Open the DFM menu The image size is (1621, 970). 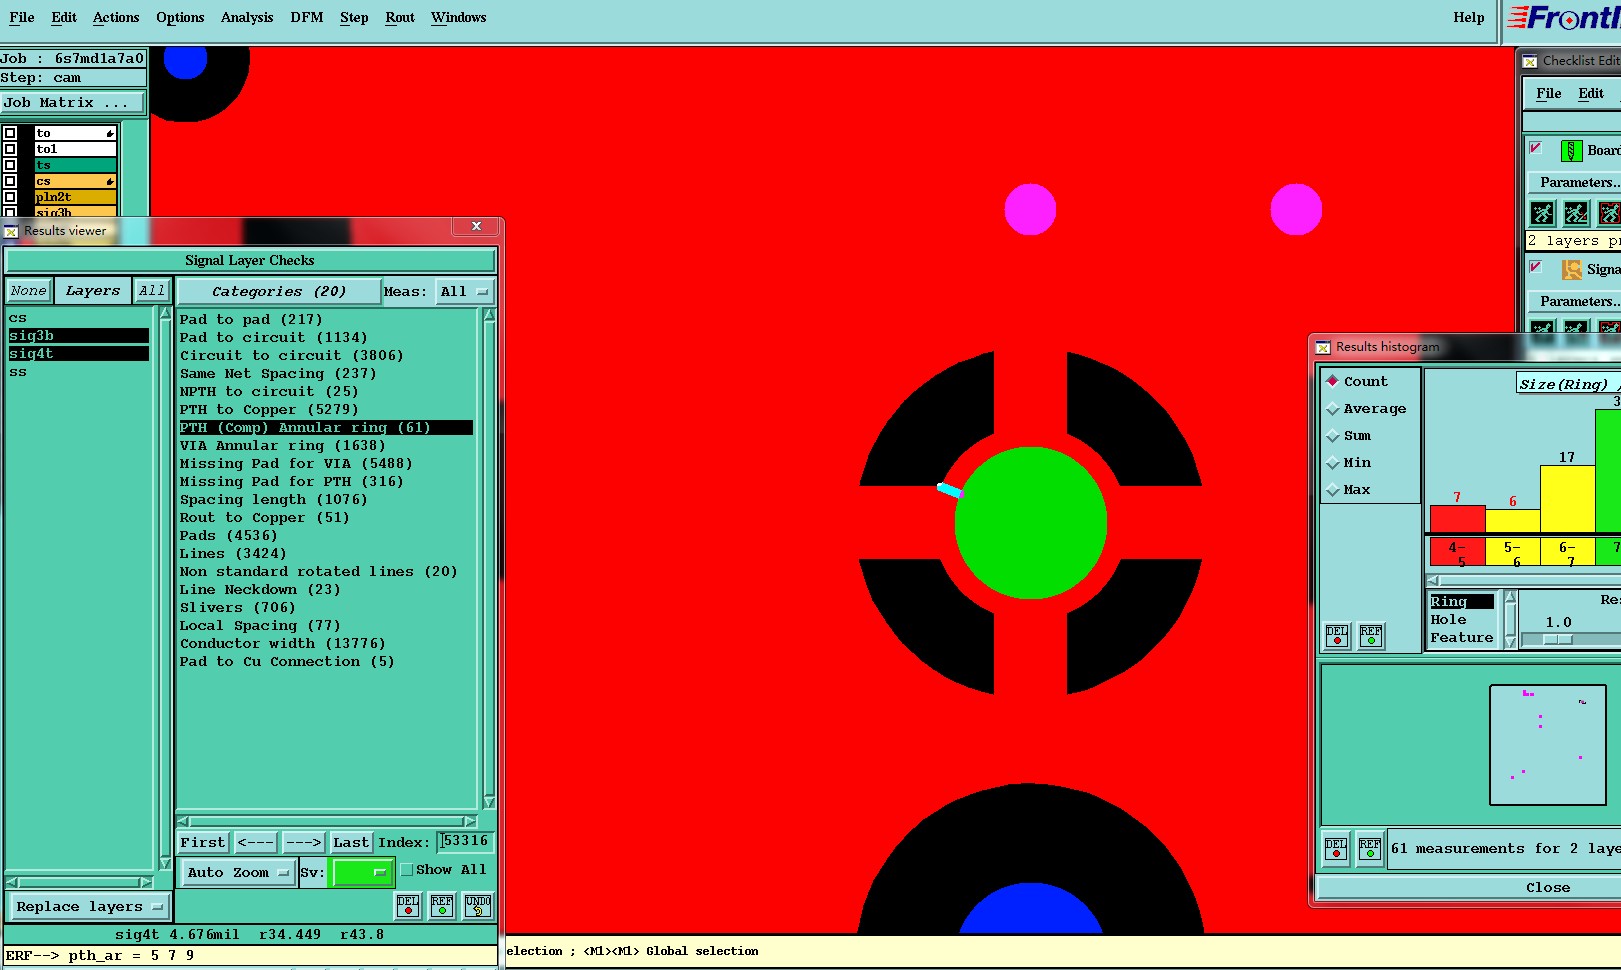point(307,17)
